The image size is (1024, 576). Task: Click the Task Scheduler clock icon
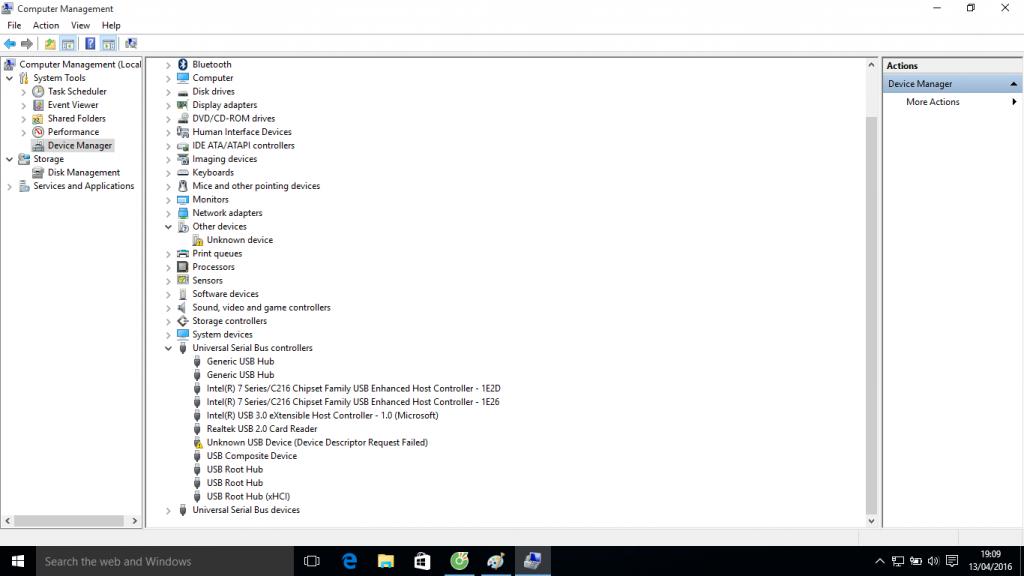[x=39, y=91]
